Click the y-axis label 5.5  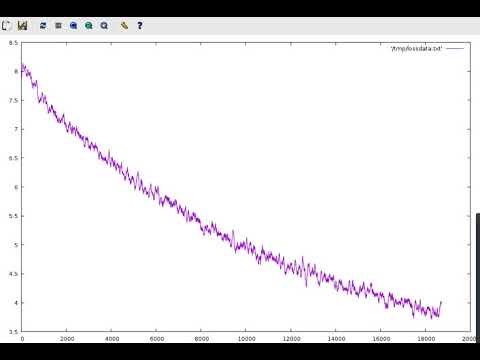pyautogui.click(x=13, y=216)
